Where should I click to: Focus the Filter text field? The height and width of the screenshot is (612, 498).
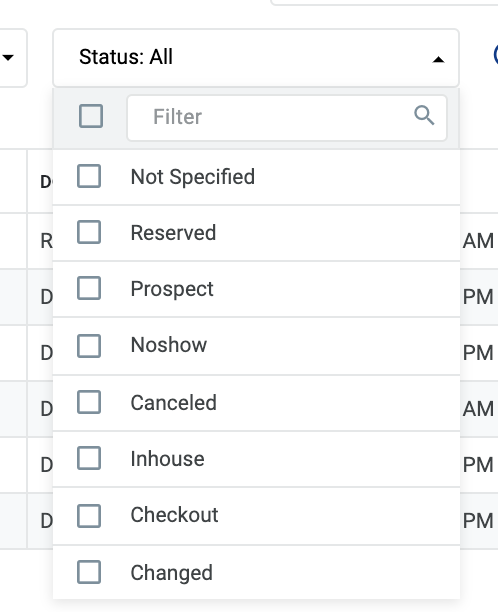pyautogui.click(x=287, y=117)
